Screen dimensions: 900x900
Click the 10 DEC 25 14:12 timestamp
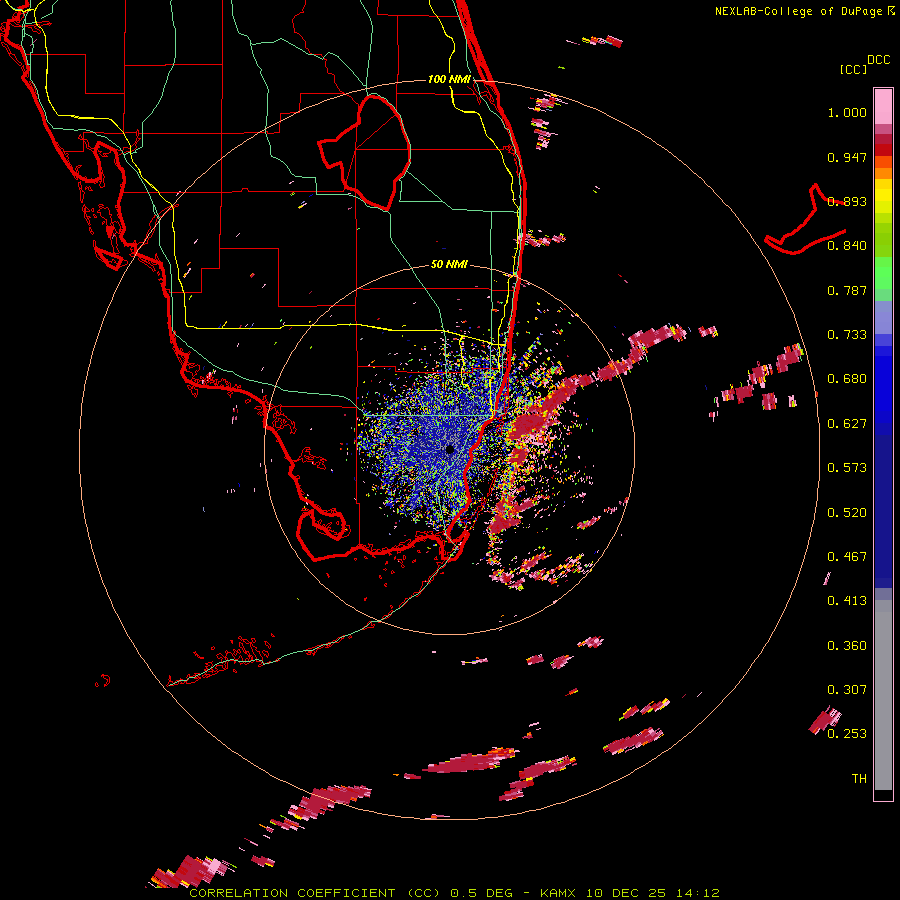coord(653,893)
